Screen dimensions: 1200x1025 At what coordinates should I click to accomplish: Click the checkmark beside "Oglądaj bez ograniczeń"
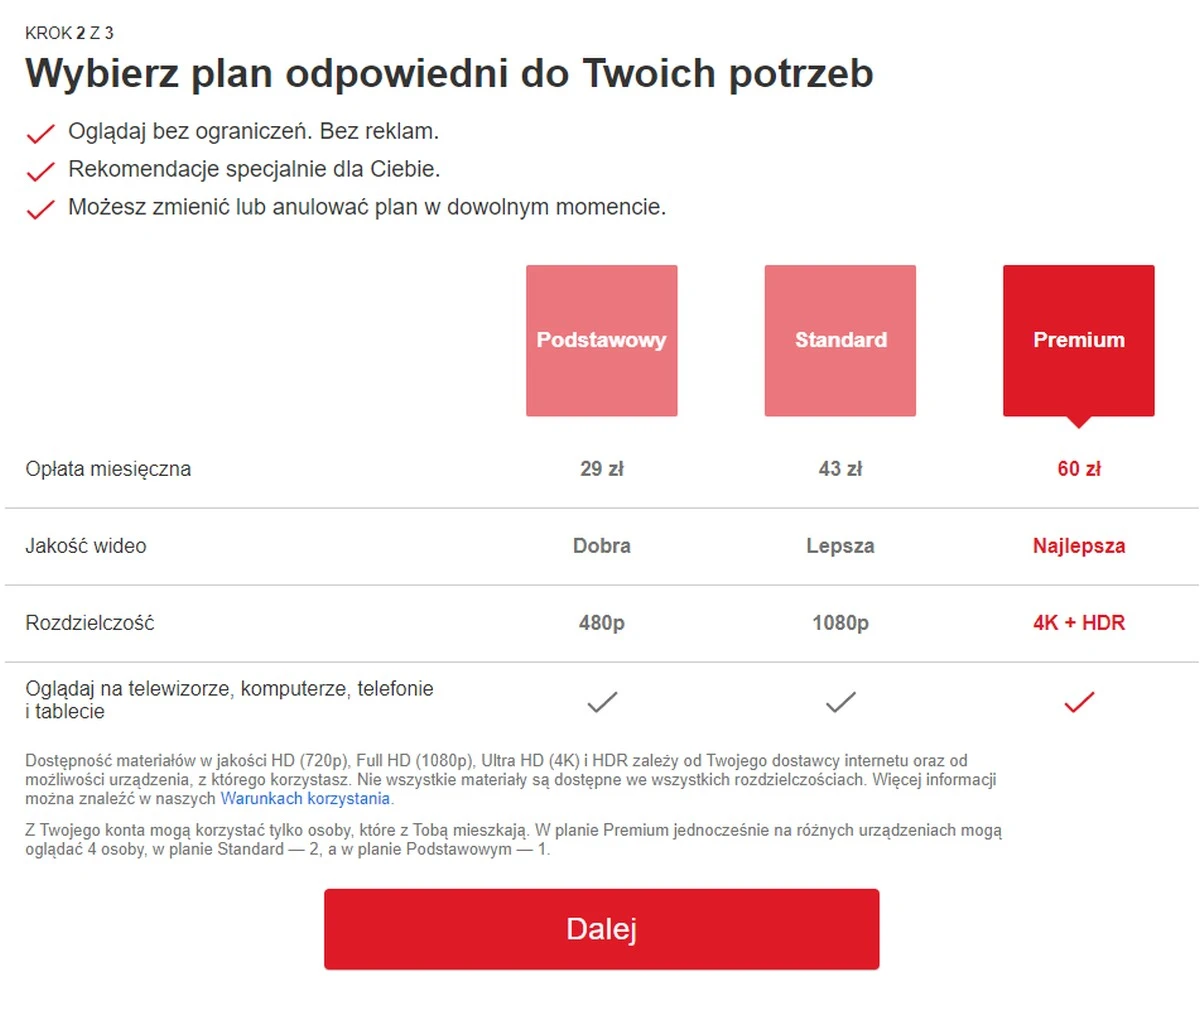point(40,133)
